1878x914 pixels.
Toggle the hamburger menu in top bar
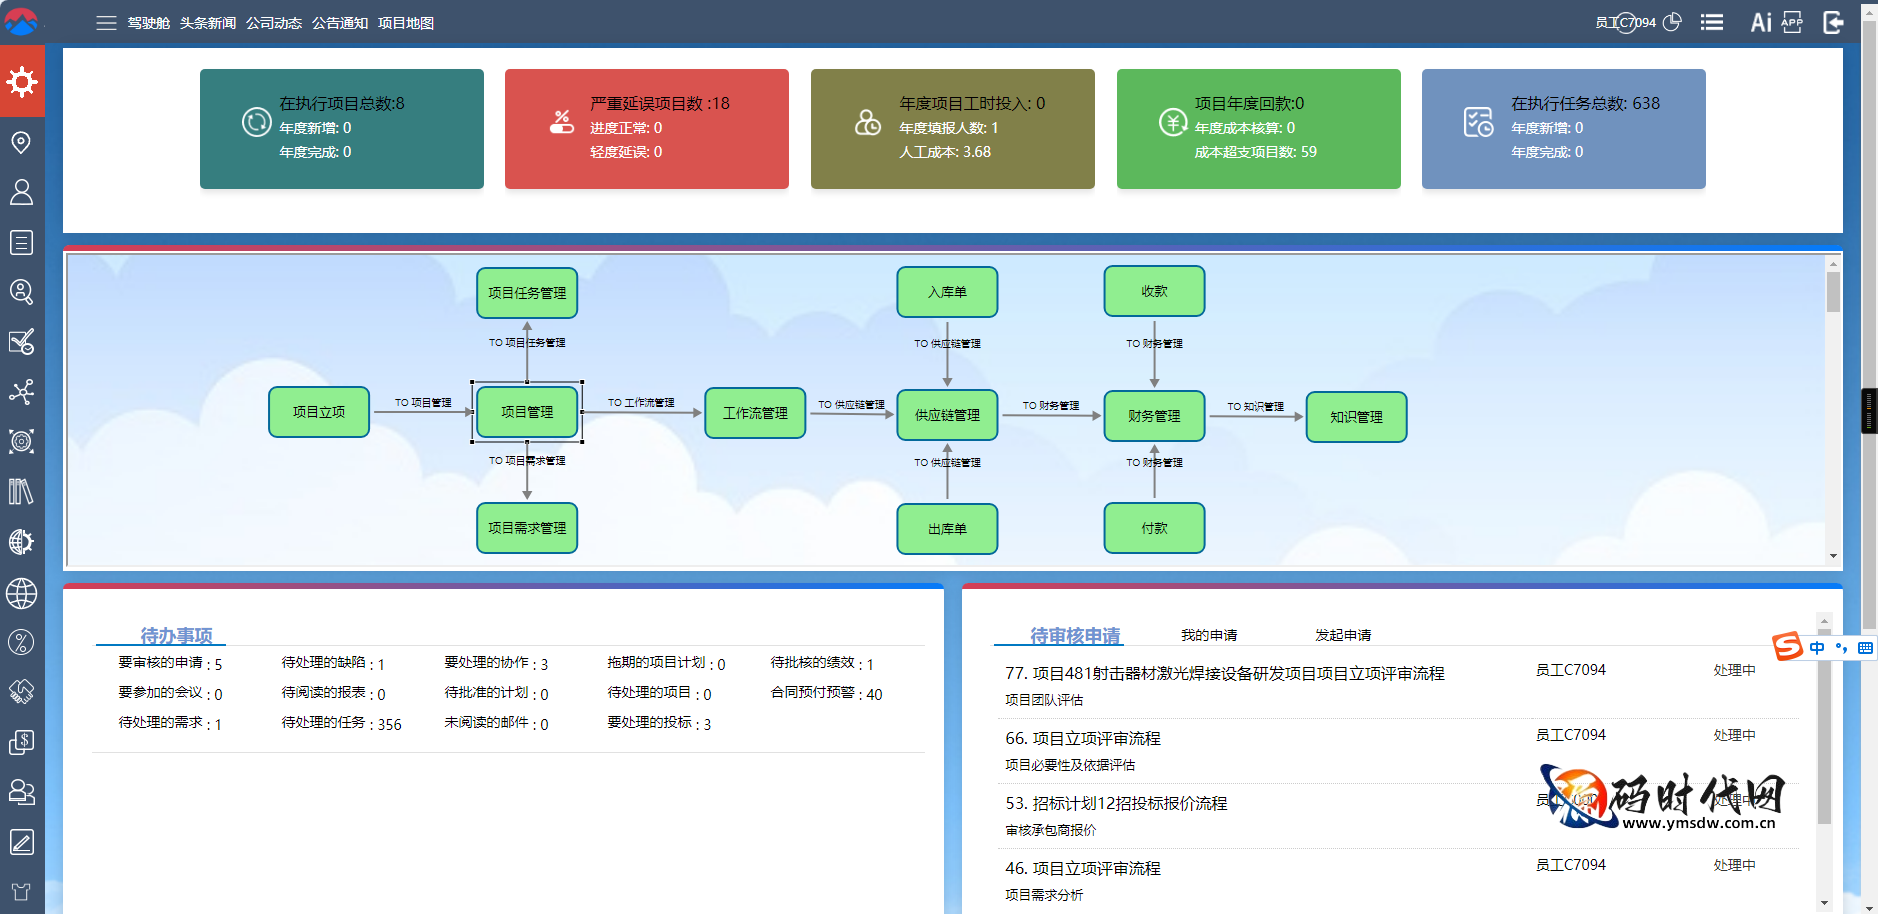pyautogui.click(x=106, y=23)
